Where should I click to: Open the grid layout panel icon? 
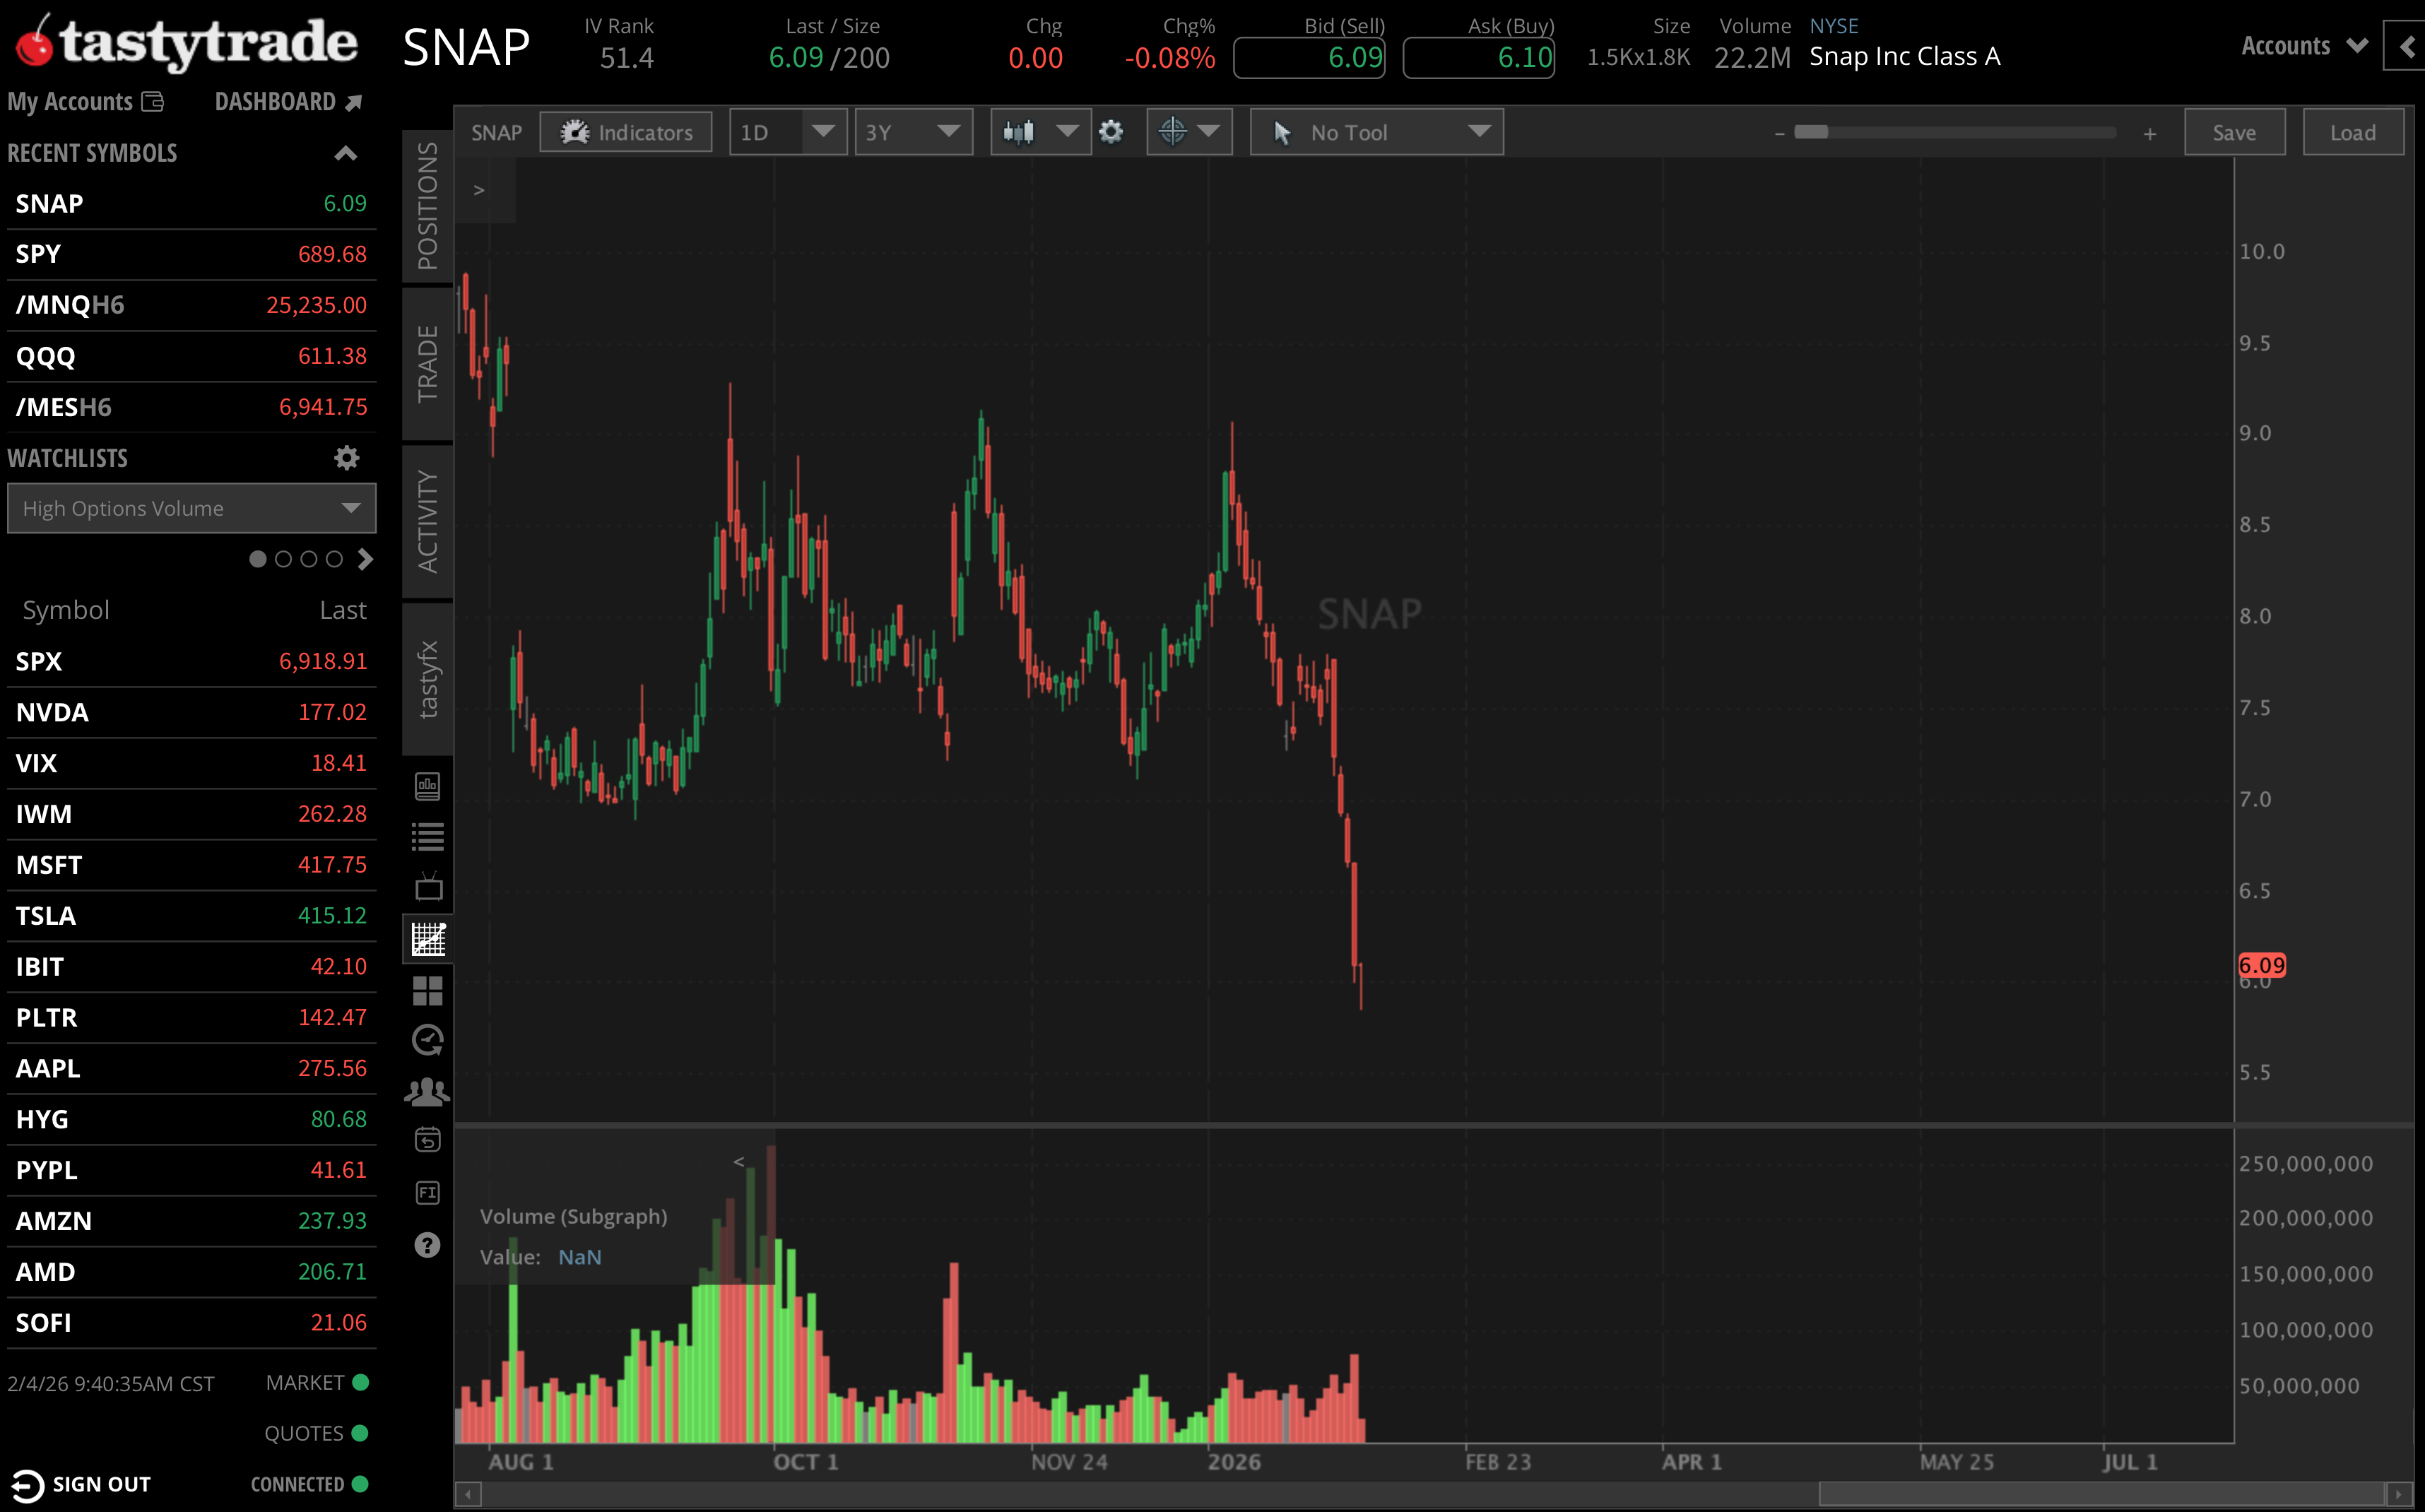click(427, 991)
